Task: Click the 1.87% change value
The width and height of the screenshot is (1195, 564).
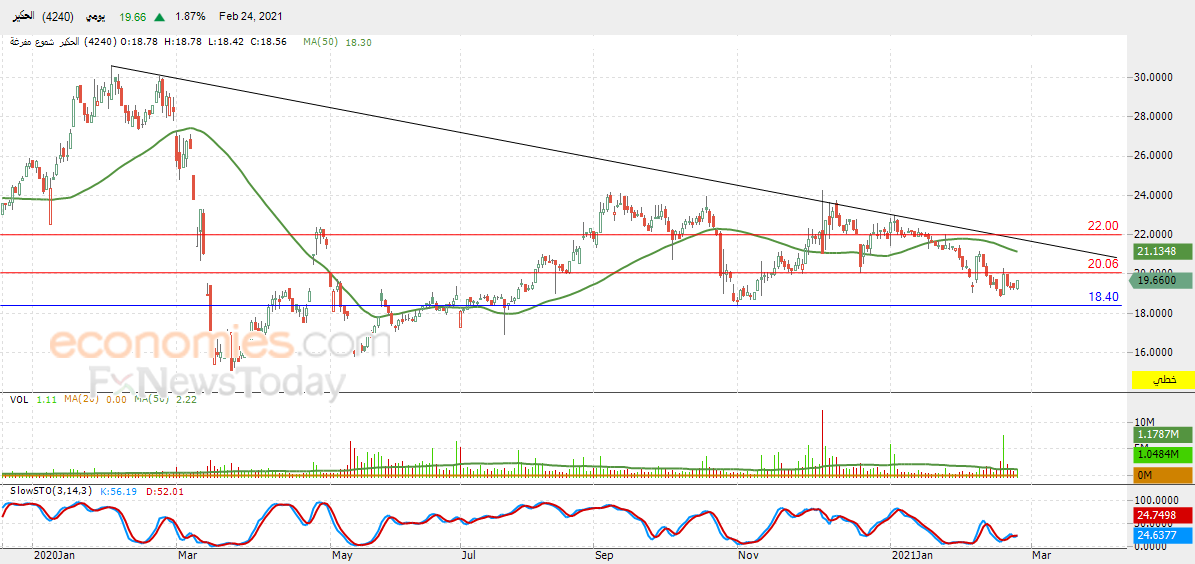Action: click(189, 16)
